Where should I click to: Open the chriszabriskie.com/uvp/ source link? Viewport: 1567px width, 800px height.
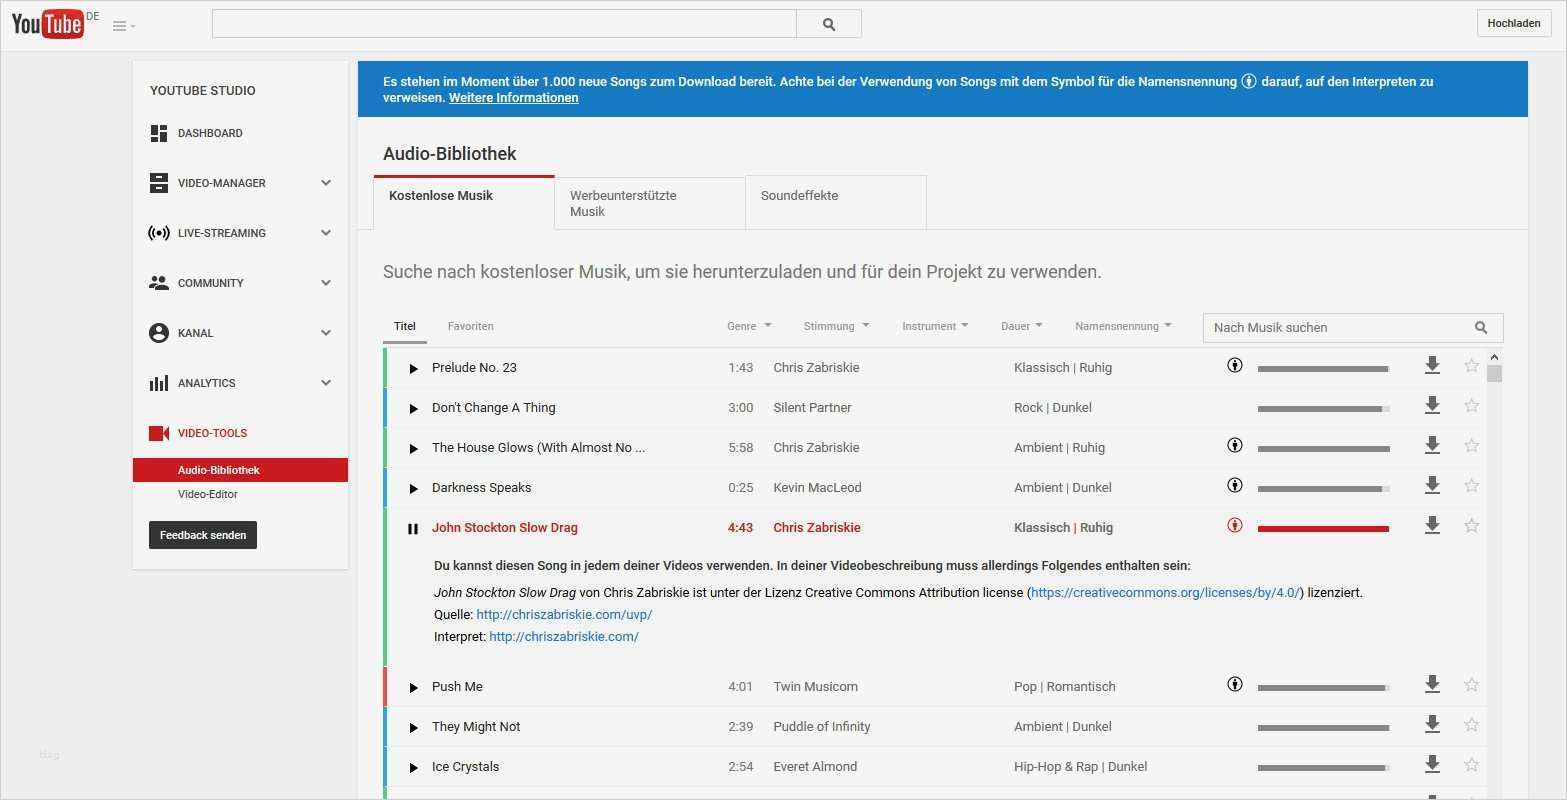(x=564, y=614)
